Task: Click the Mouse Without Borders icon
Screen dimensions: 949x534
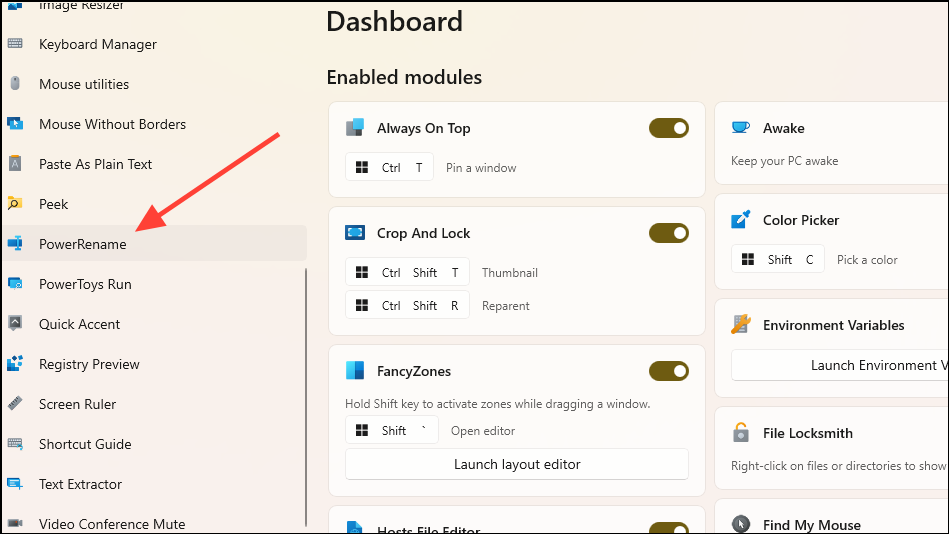Action: (15, 124)
